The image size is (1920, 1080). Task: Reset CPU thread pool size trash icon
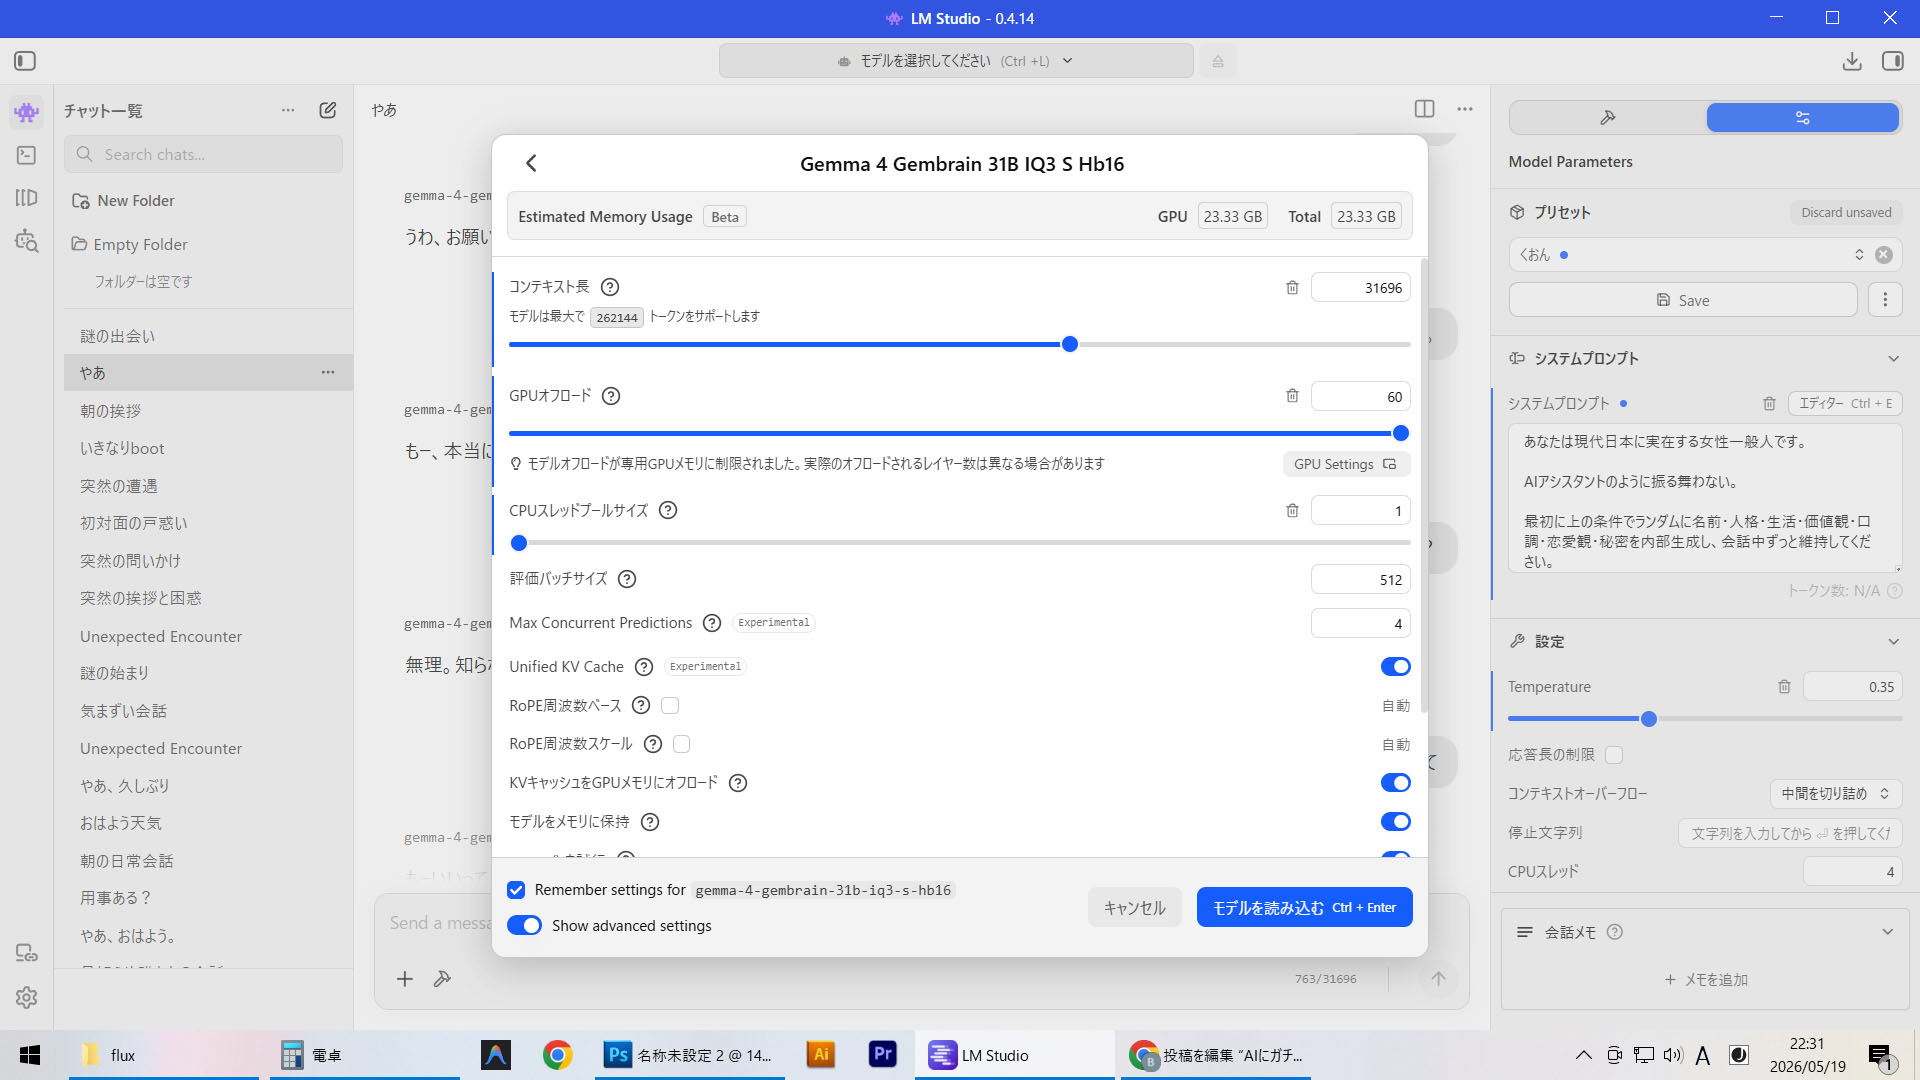click(1292, 511)
